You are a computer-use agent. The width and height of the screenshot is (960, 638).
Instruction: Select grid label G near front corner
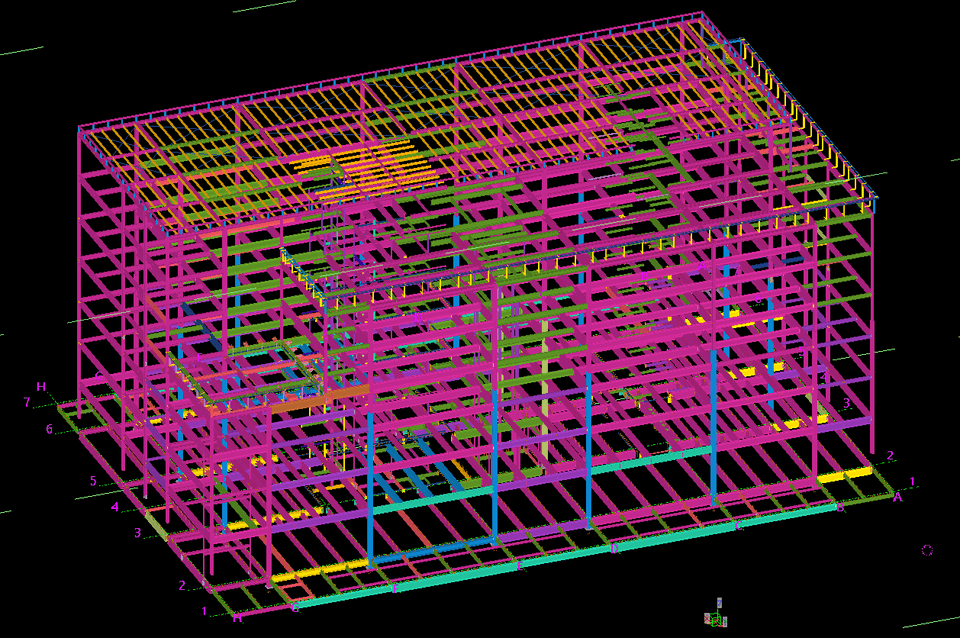click(x=295, y=607)
